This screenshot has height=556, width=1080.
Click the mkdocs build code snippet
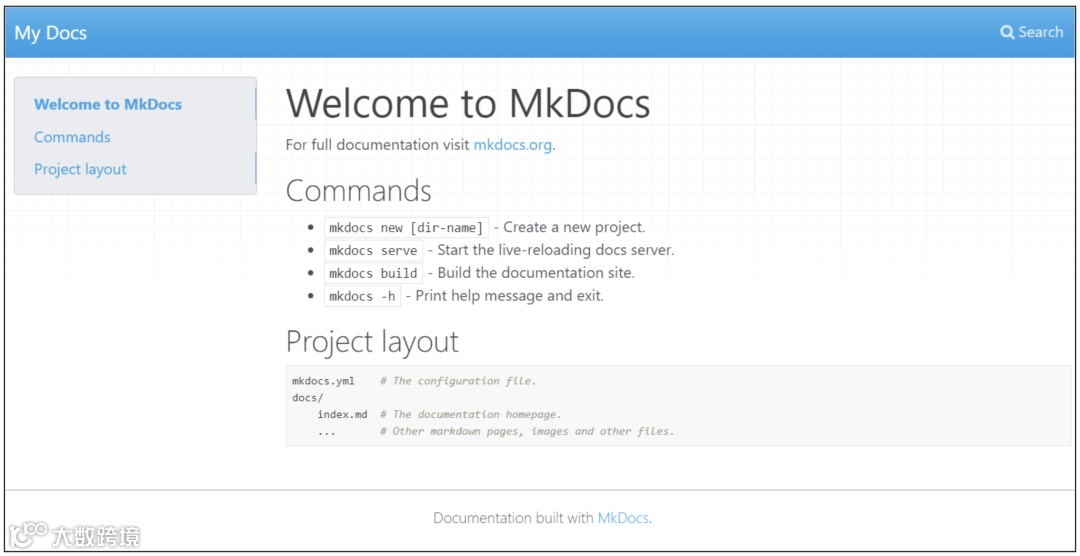coord(373,274)
